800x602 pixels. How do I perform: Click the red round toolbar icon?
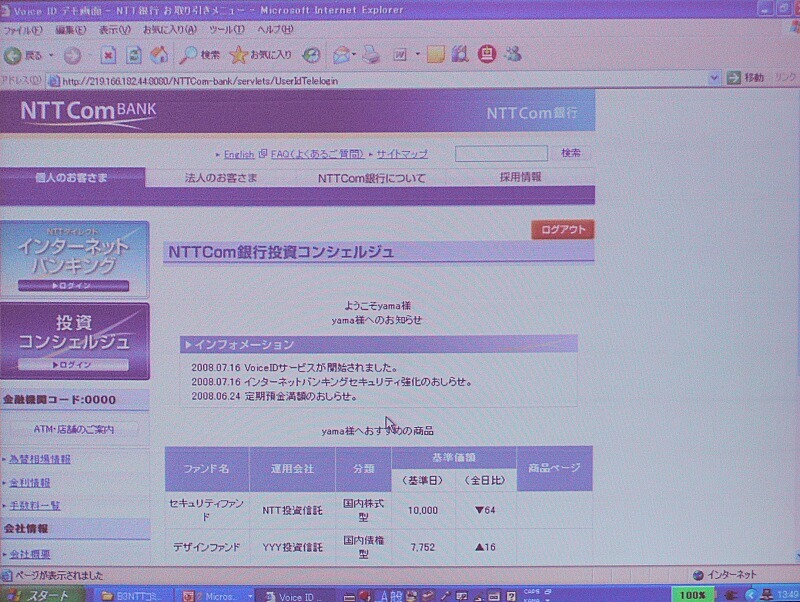point(487,54)
